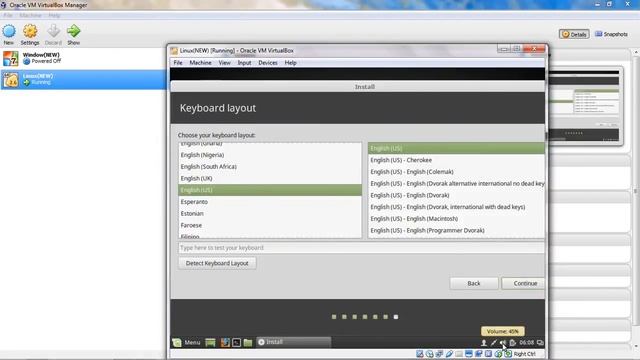The image size is (640, 360).
Task: Click Linux(NEW) preview thumbnail in Manager
Action: 584,106
